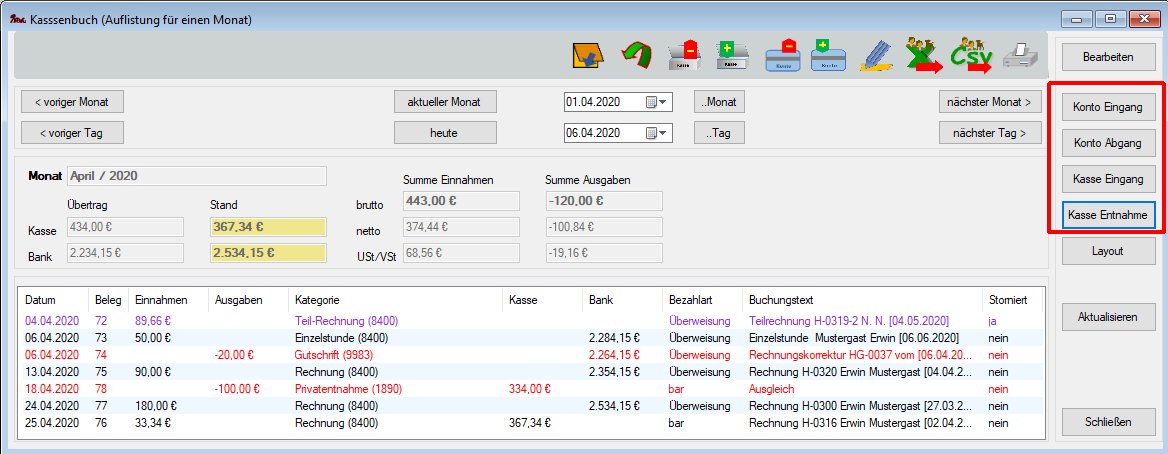This screenshot has width=1168, height=454.
Task: Select the Privatentnahme (1890) row
Action: click(x=342, y=388)
